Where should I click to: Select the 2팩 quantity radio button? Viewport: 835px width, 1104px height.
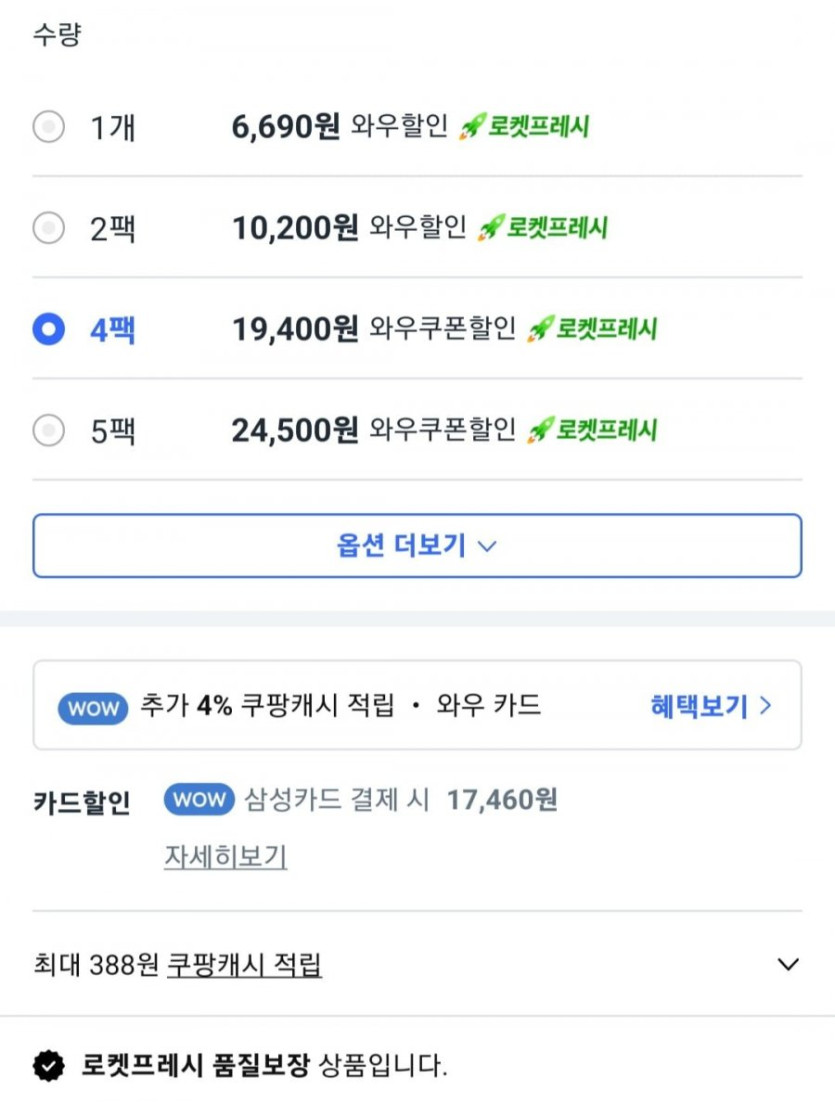48,229
